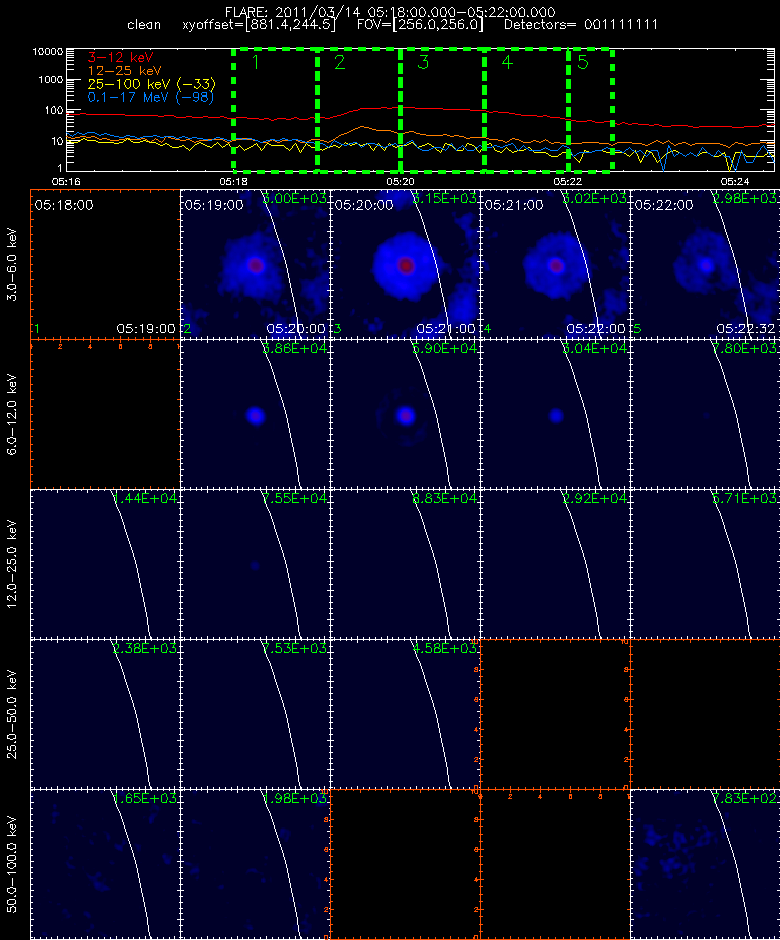Viewport: 780px width, 940px height.
Task: Click the 12.0-25.0 keV row label
Action: [12, 565]
